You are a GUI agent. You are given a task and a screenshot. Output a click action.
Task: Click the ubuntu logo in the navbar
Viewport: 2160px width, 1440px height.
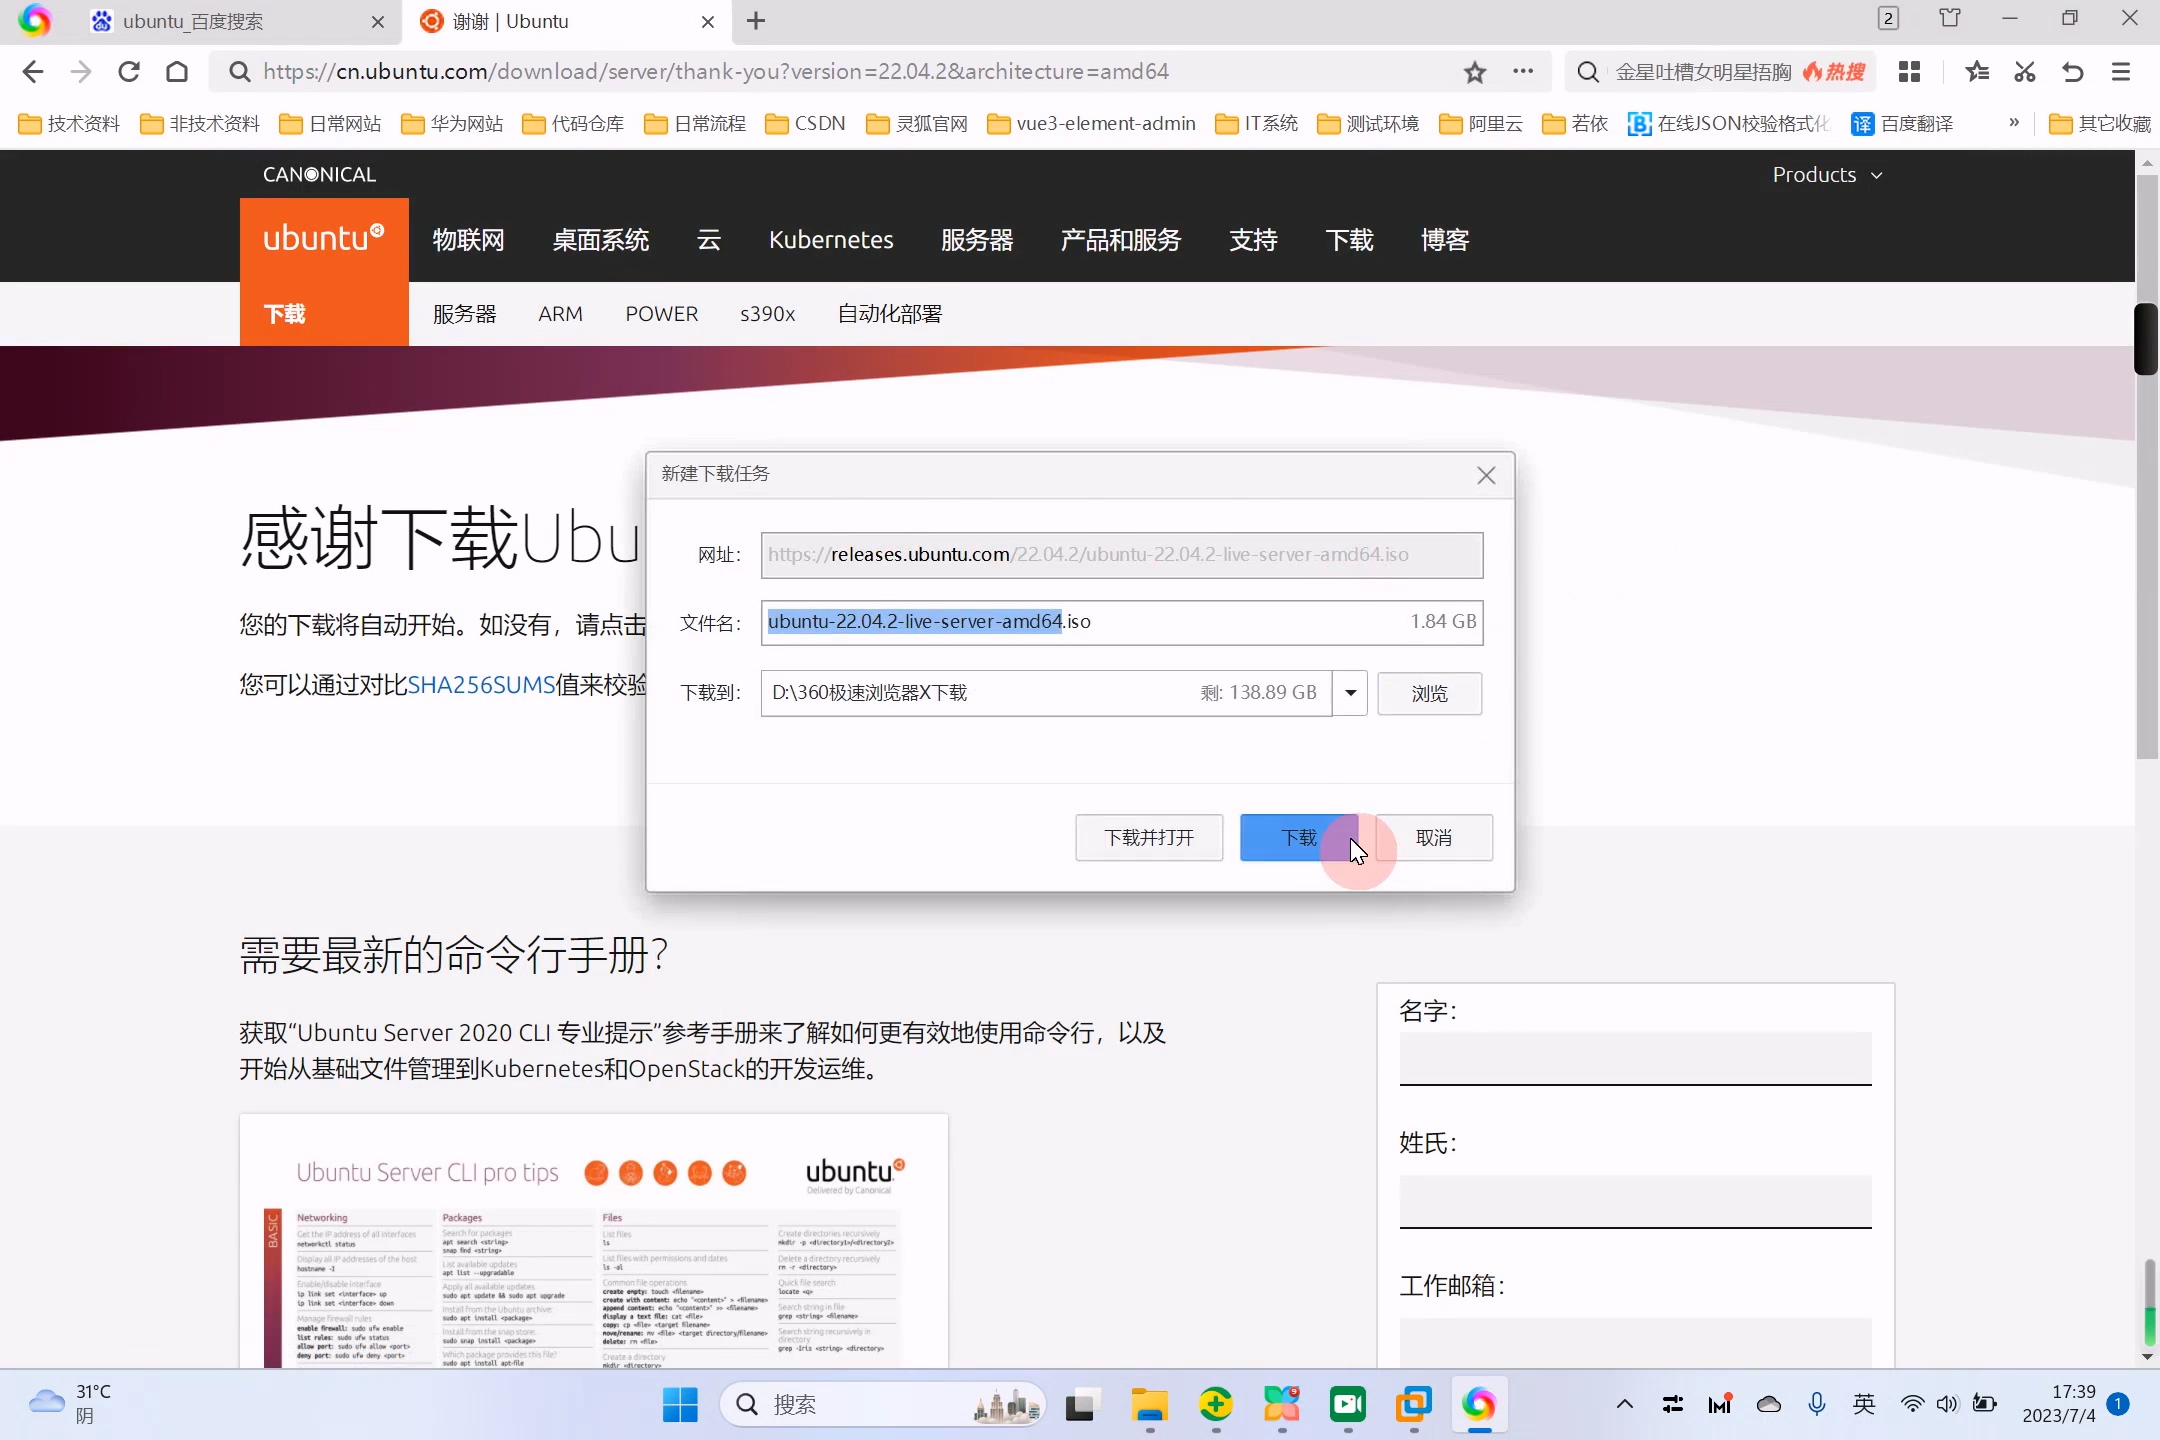pos(324,239)
